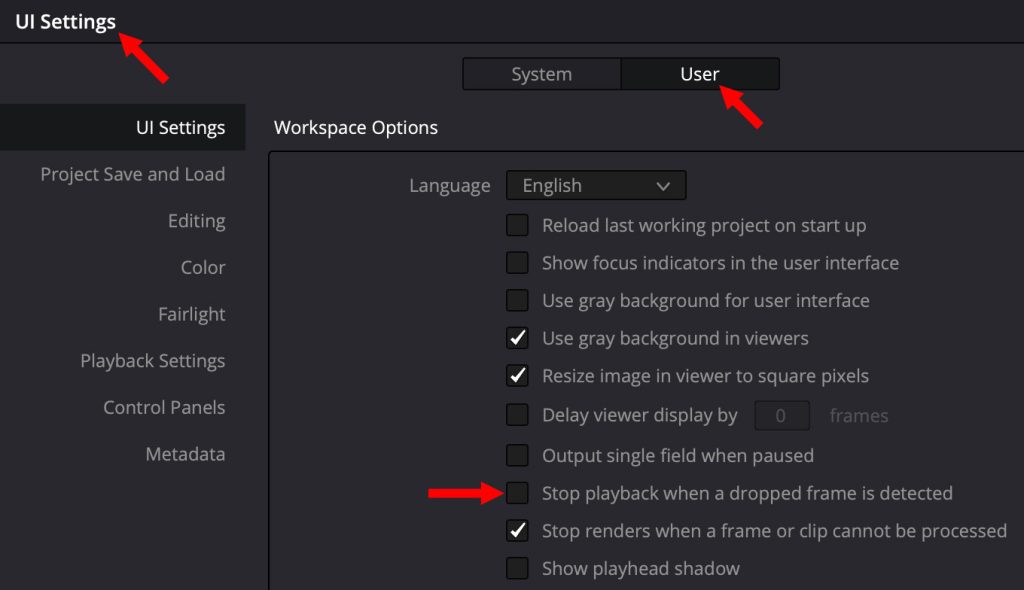Viewport: 1024px width, 590px height.
Task: Enable stop playback when a dropped frame is detected
Action: (517, 493)
